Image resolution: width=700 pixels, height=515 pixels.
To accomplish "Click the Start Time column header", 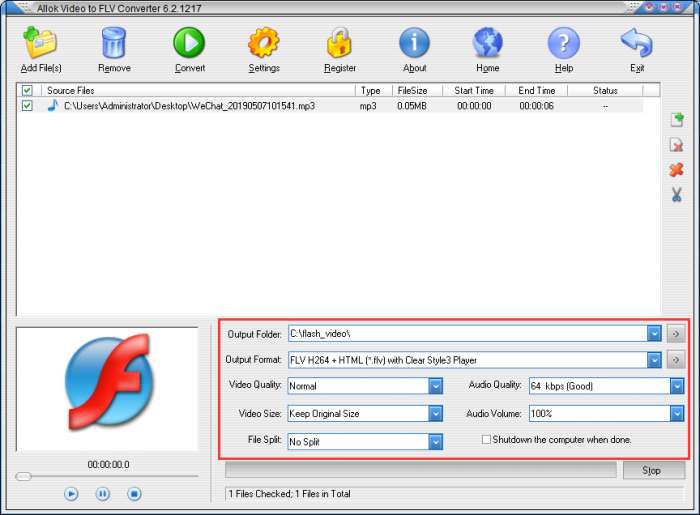I will [x=474, y=90].
